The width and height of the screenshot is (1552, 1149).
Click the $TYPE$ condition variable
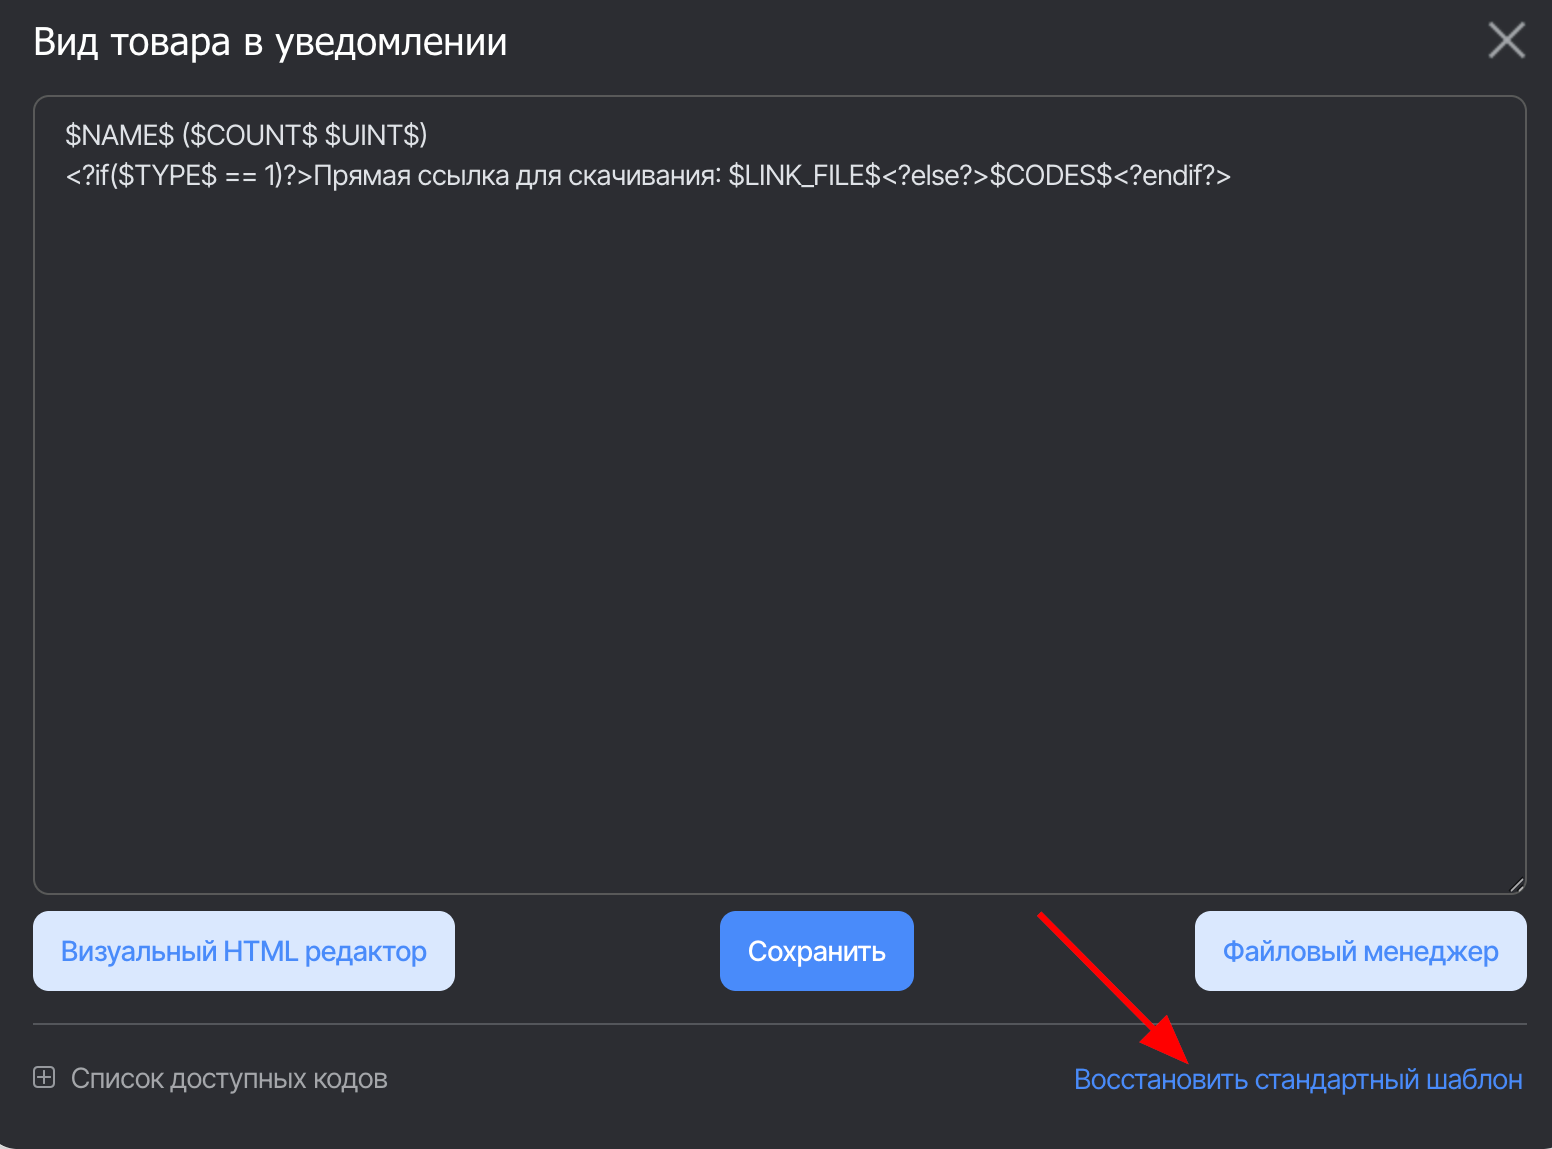click(x=167, y=176)
